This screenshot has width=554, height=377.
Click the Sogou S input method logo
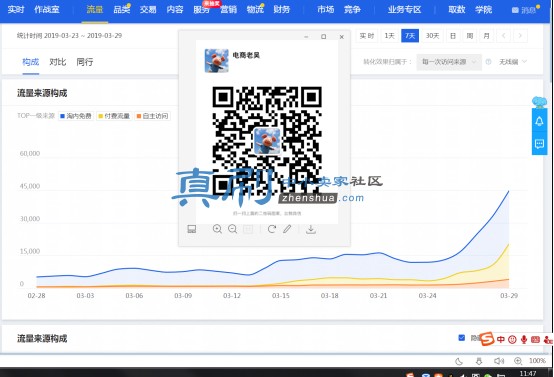tap(487, 339)
